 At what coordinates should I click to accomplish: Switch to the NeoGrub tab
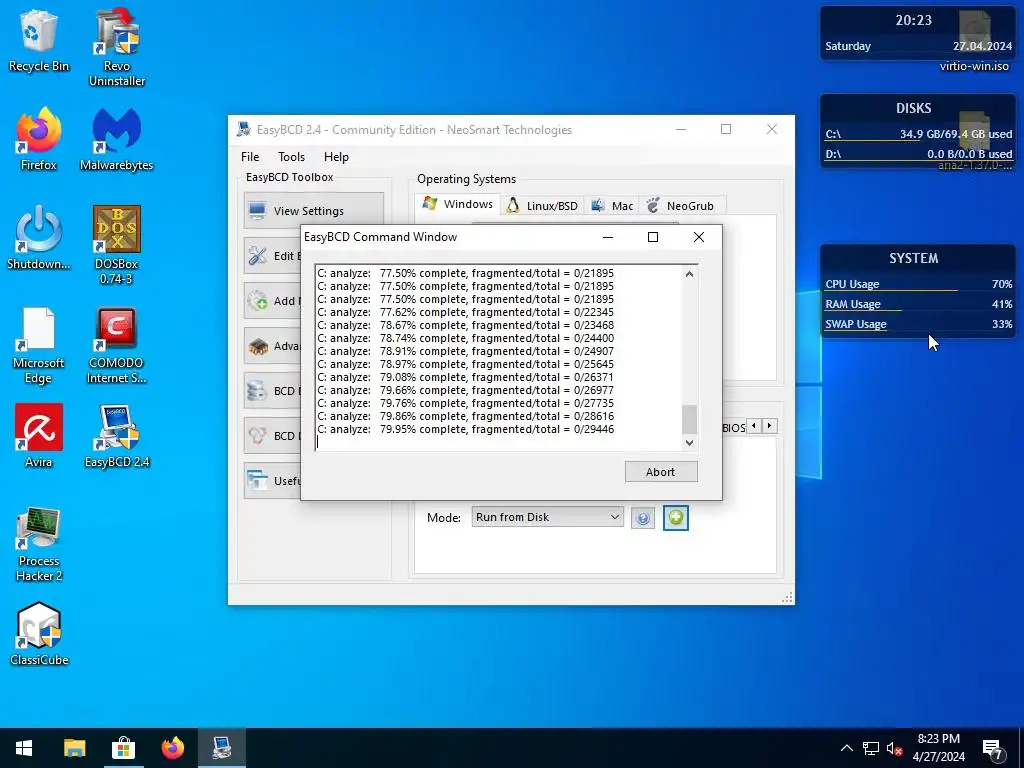click(680, 206)
